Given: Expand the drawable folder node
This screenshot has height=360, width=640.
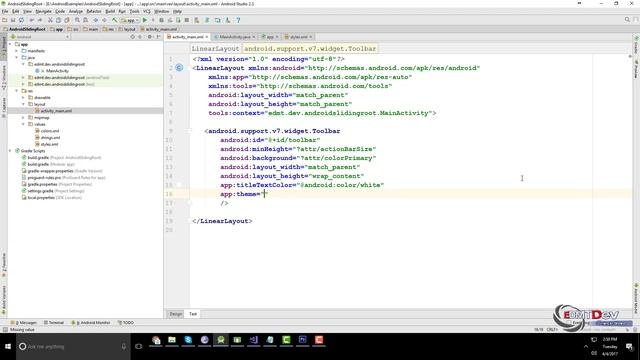Looking at the screenshot, I should [23, 98].
